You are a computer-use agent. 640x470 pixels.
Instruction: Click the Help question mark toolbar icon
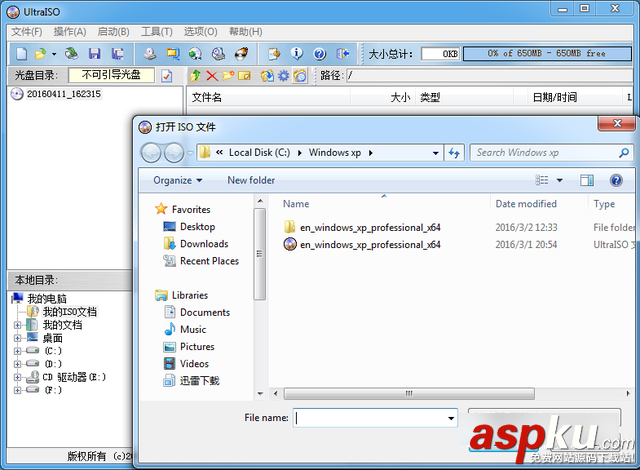[320, 53]
